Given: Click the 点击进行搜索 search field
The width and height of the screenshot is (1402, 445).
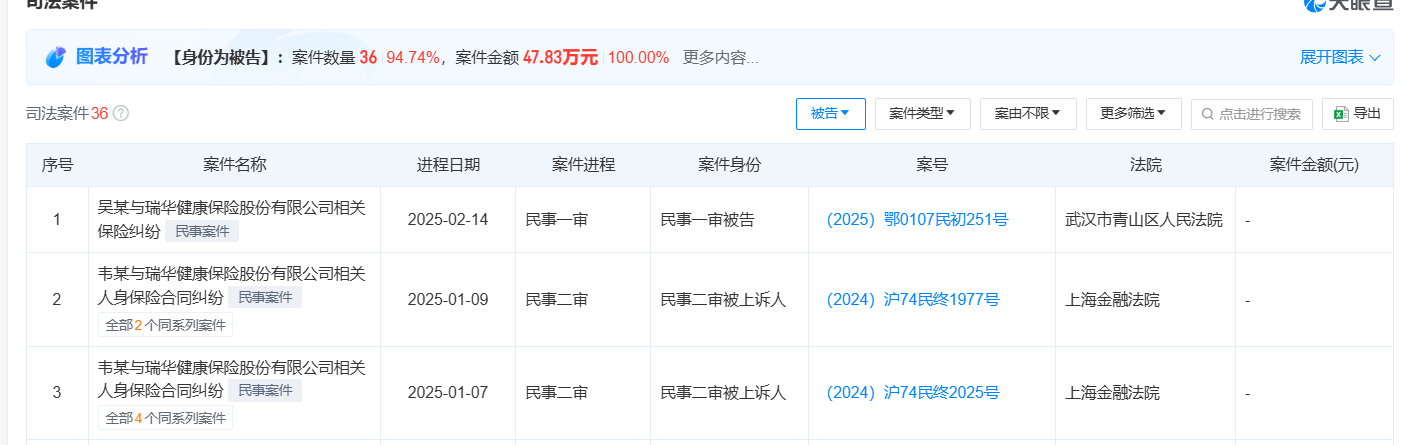Looking at the screenshot, I should pyautogui.click(x=1251, y=114).
